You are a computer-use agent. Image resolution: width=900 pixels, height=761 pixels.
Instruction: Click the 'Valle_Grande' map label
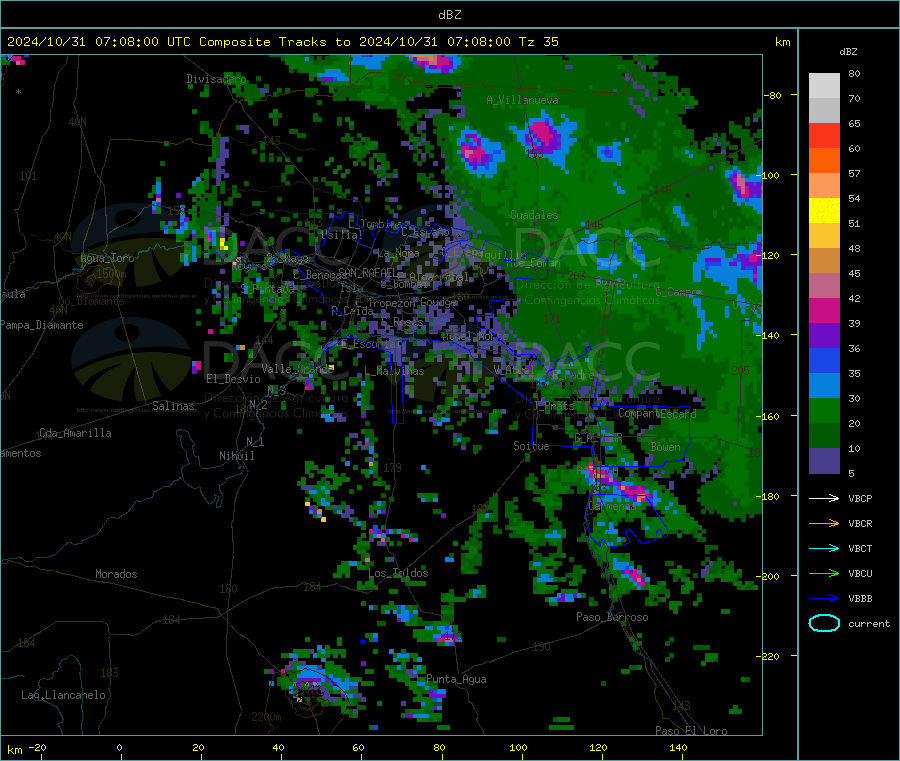coord(297,369)
